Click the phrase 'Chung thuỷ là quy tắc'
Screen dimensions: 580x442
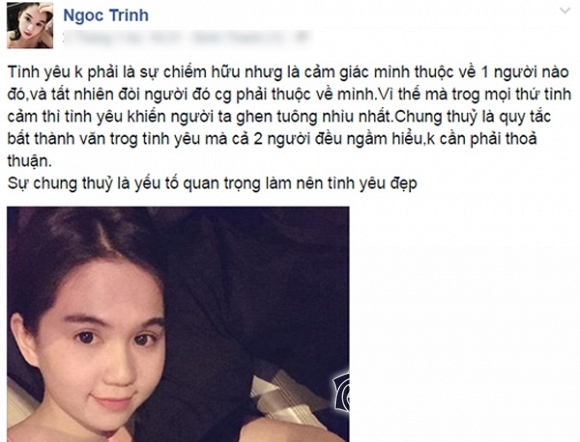click(473, 117)
